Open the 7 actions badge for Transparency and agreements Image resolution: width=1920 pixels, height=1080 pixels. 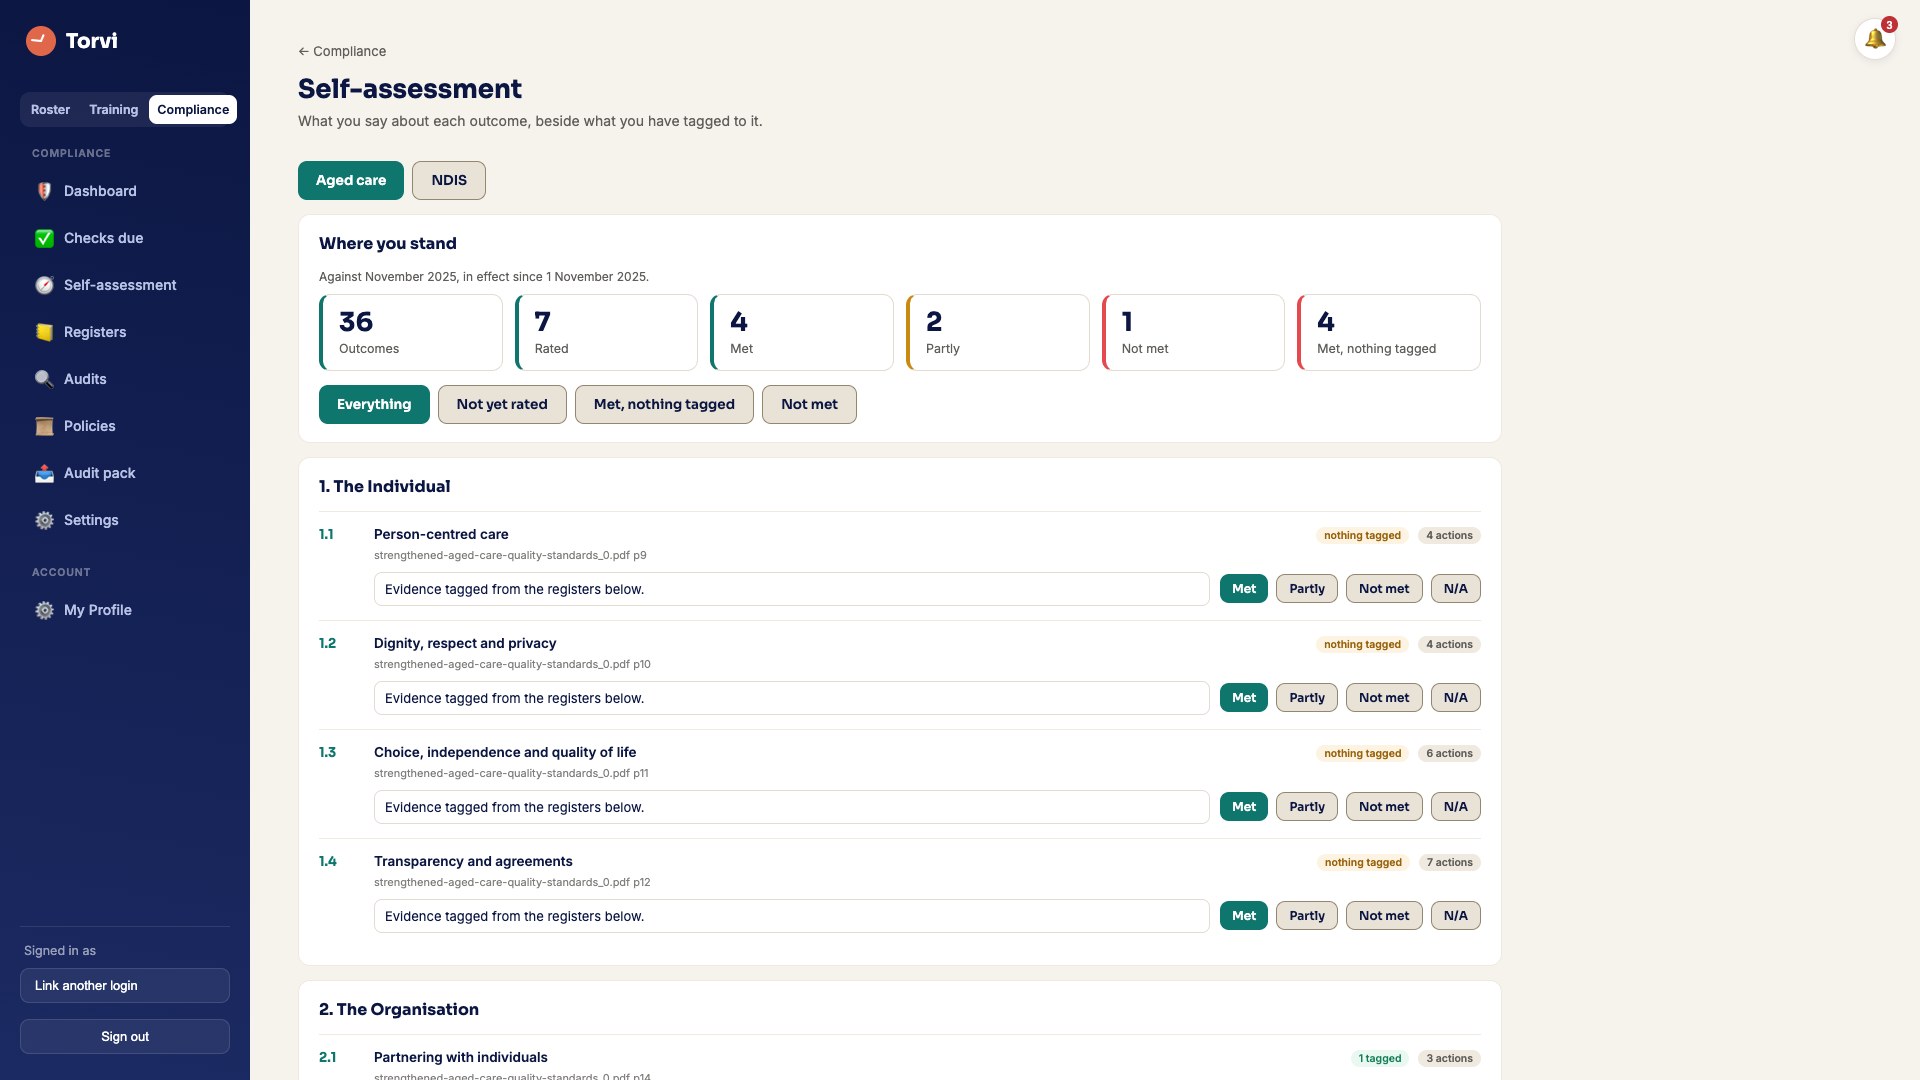(1449, 862)
